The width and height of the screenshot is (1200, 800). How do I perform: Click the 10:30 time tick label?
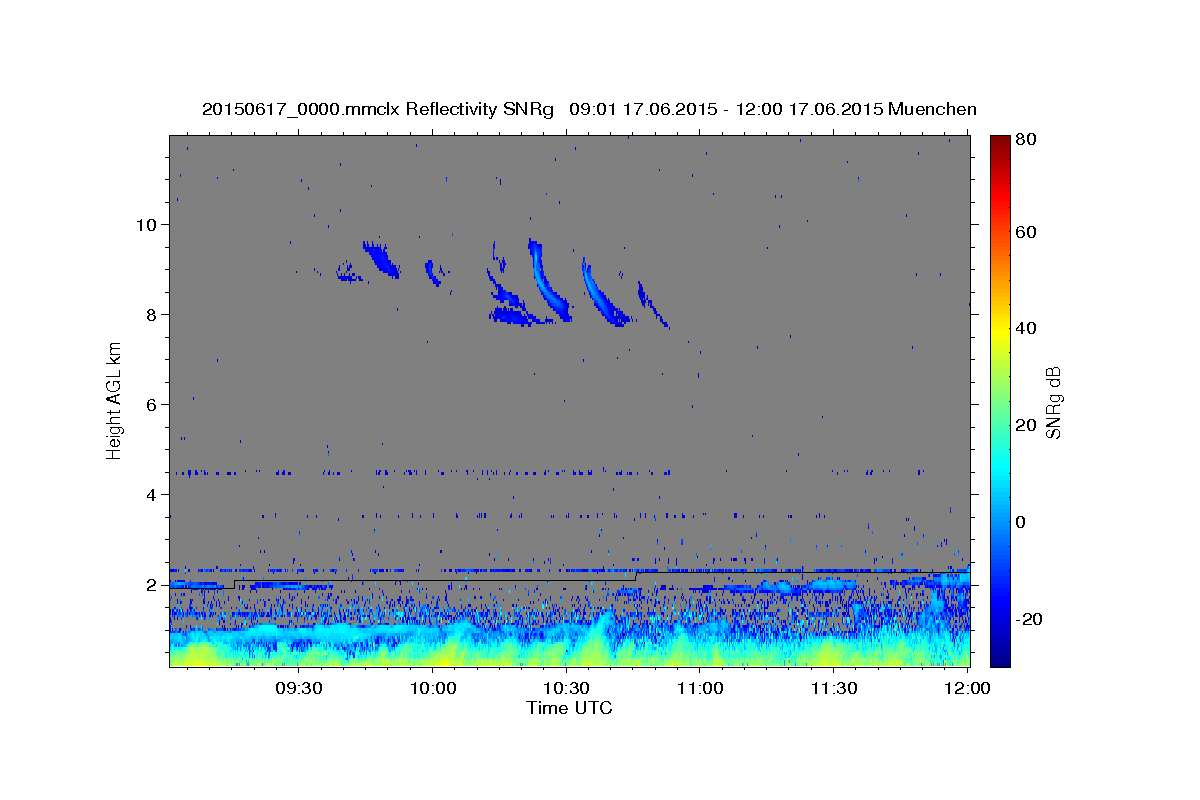(566, 689)
